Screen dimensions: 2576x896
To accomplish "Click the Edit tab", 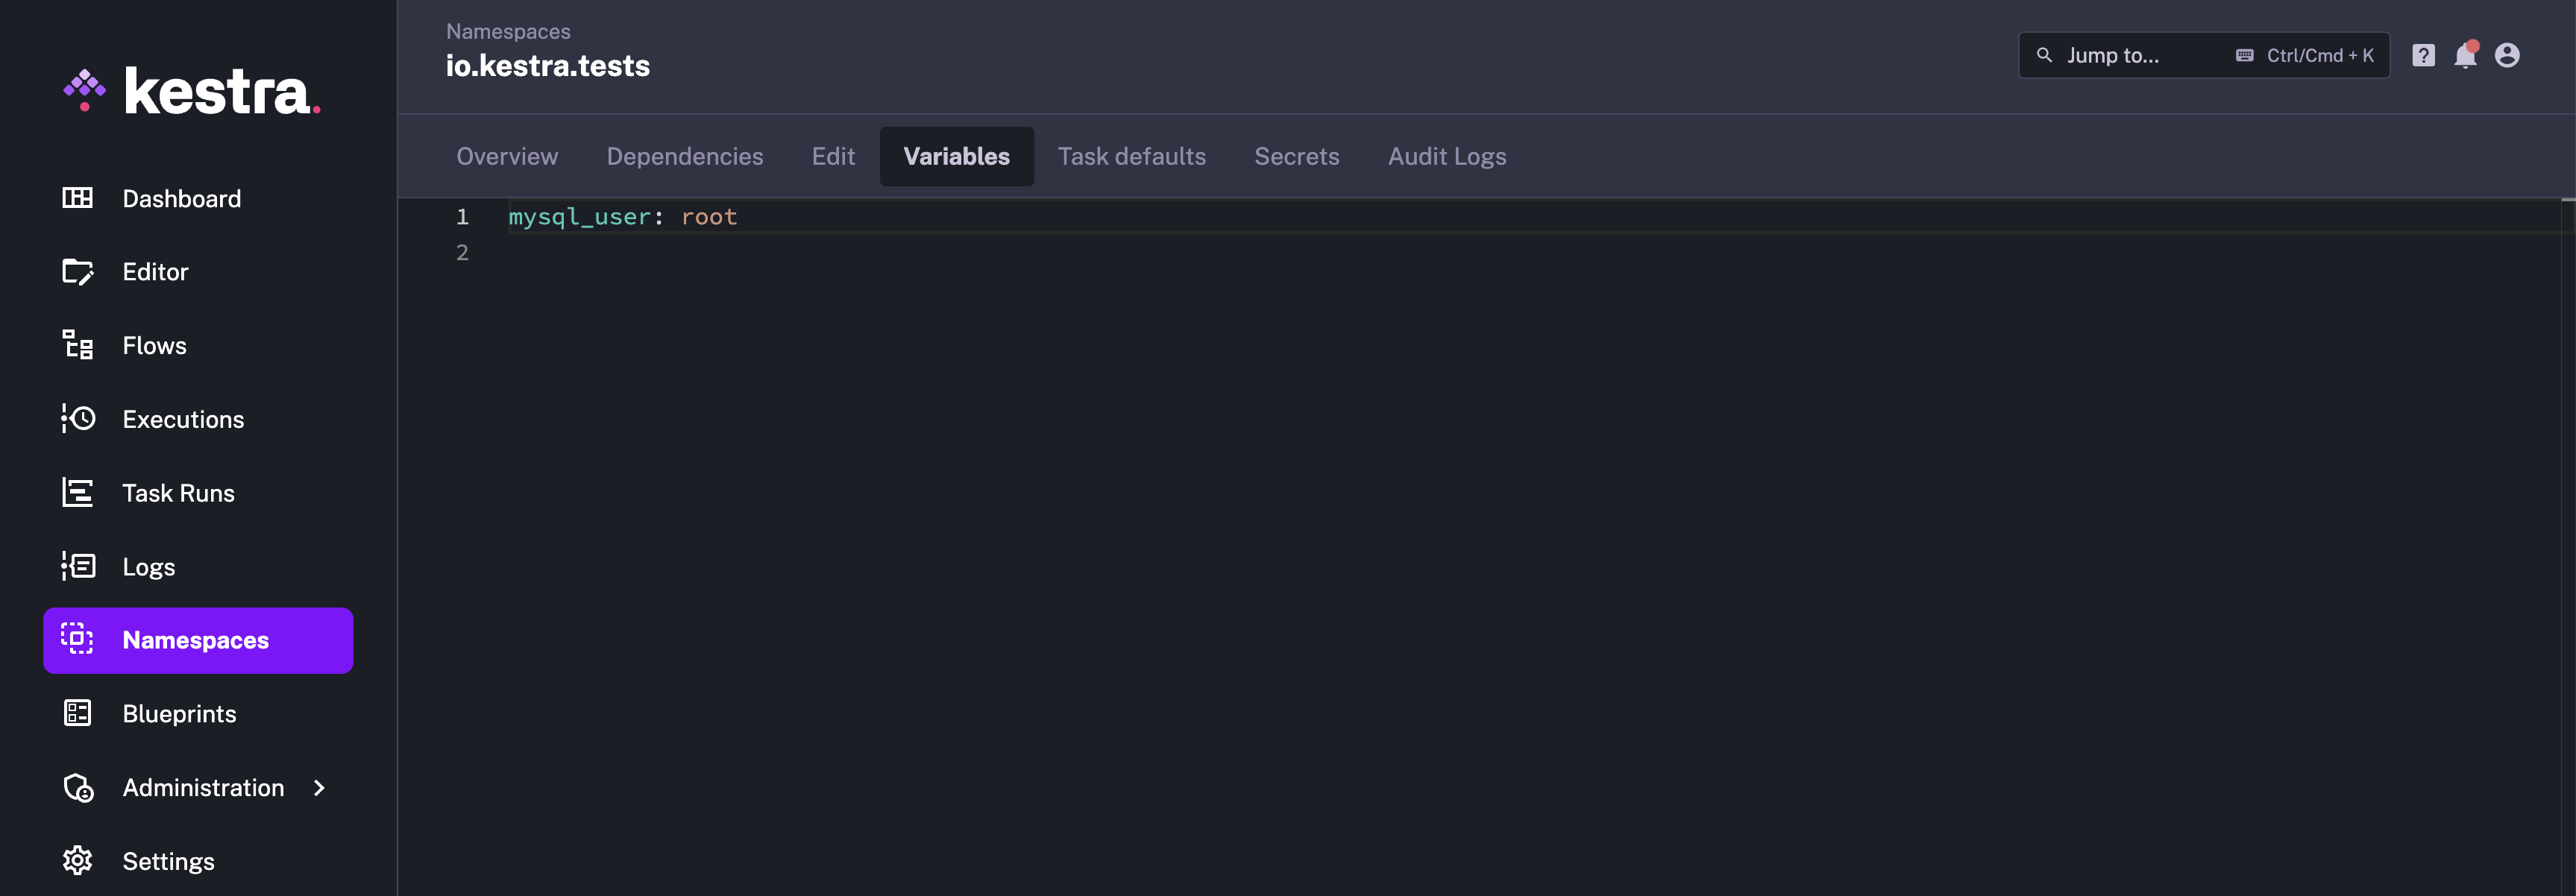I will 833,156.
